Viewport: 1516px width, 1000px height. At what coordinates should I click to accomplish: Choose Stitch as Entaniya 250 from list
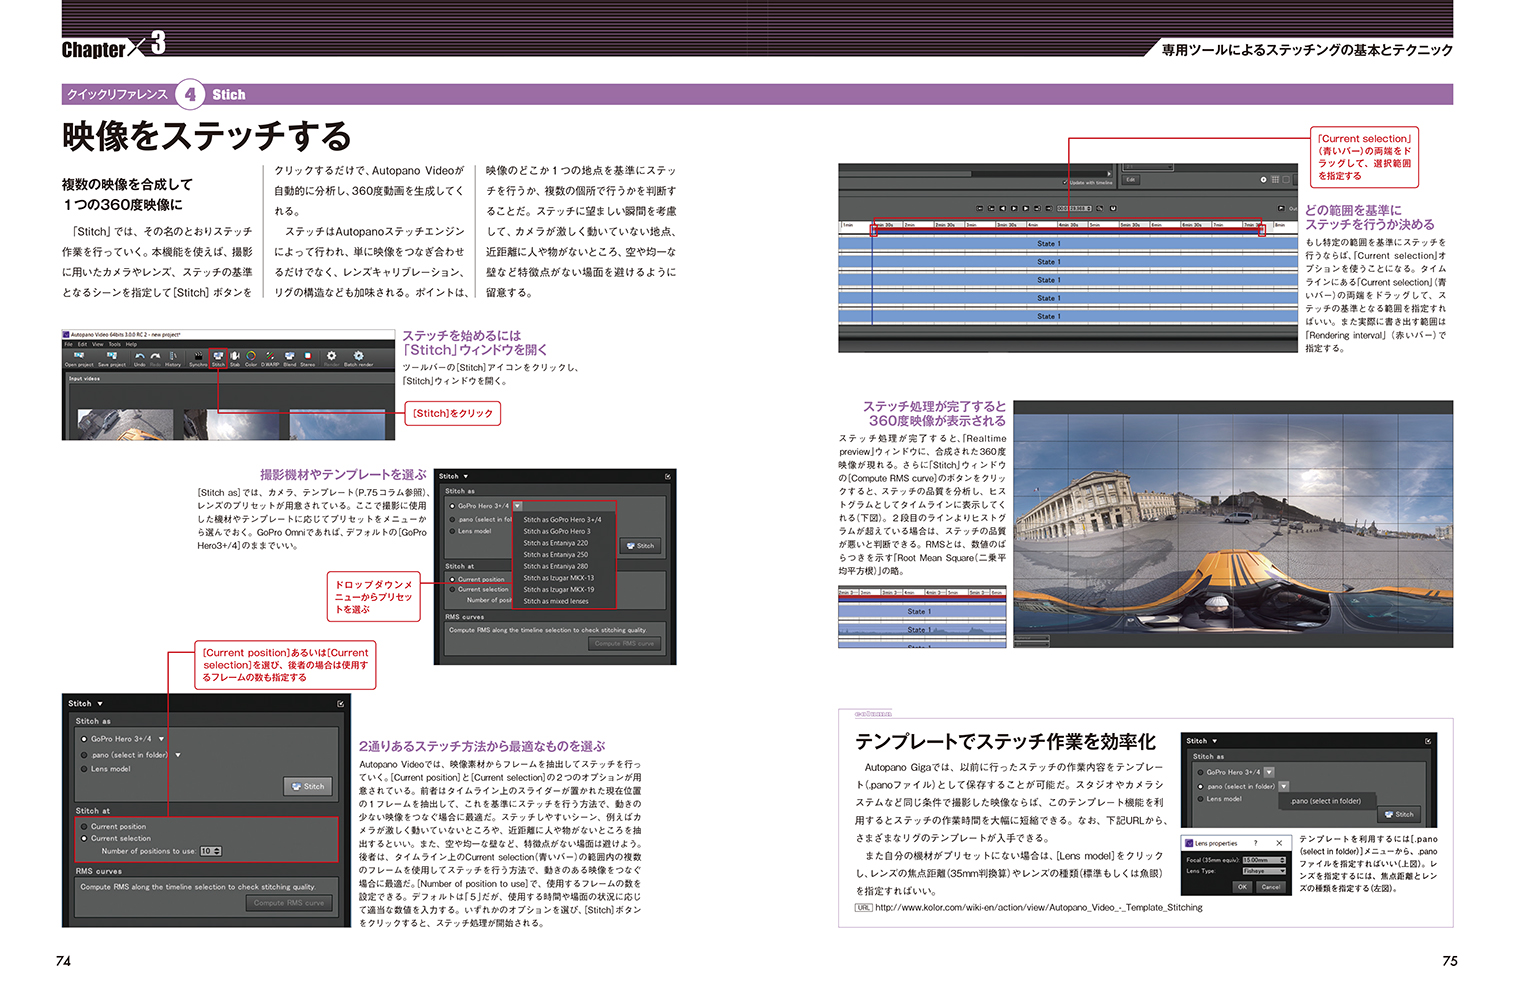(556, 555)
